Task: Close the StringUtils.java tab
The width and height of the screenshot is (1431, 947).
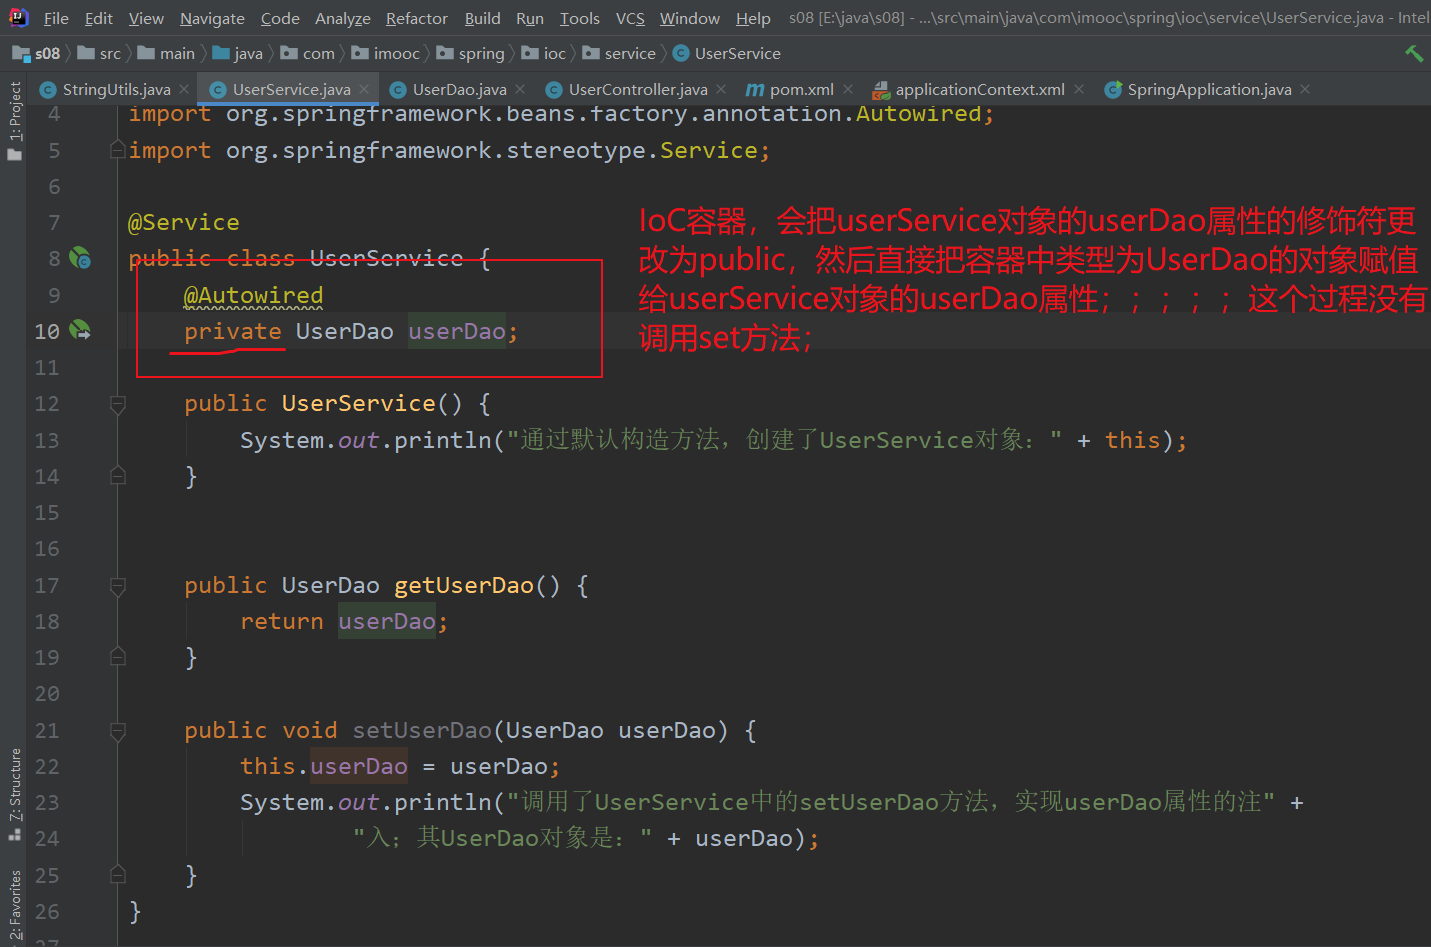Action: [x=184, y=89]
